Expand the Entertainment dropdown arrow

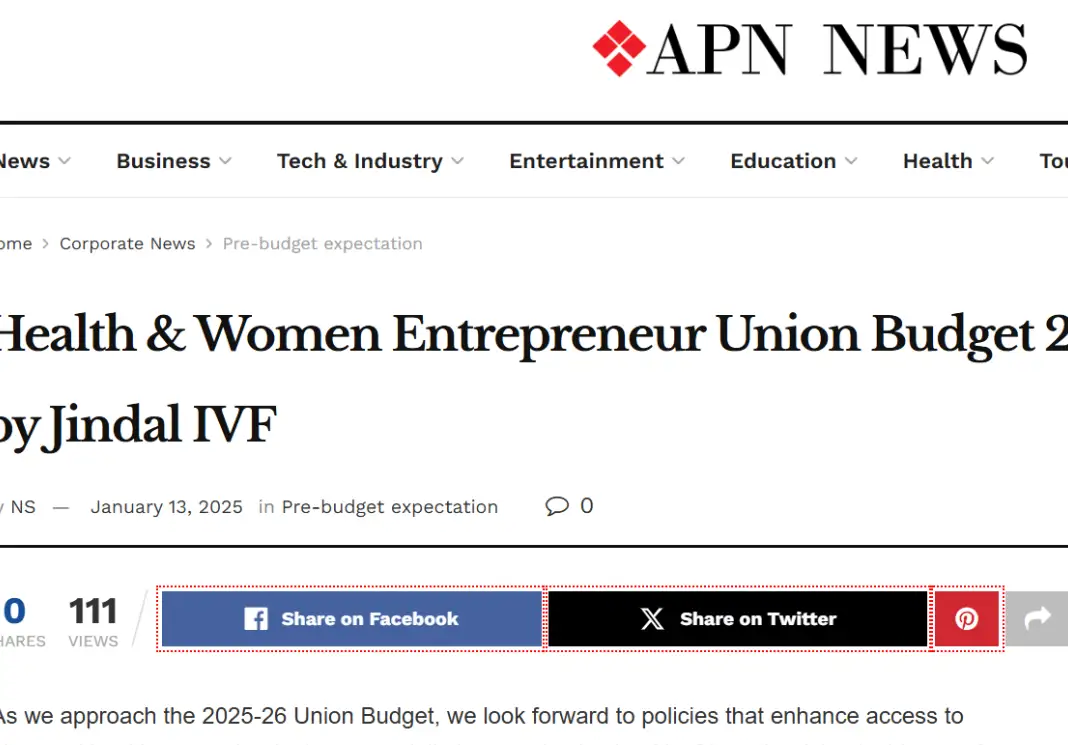pos(680,161)
